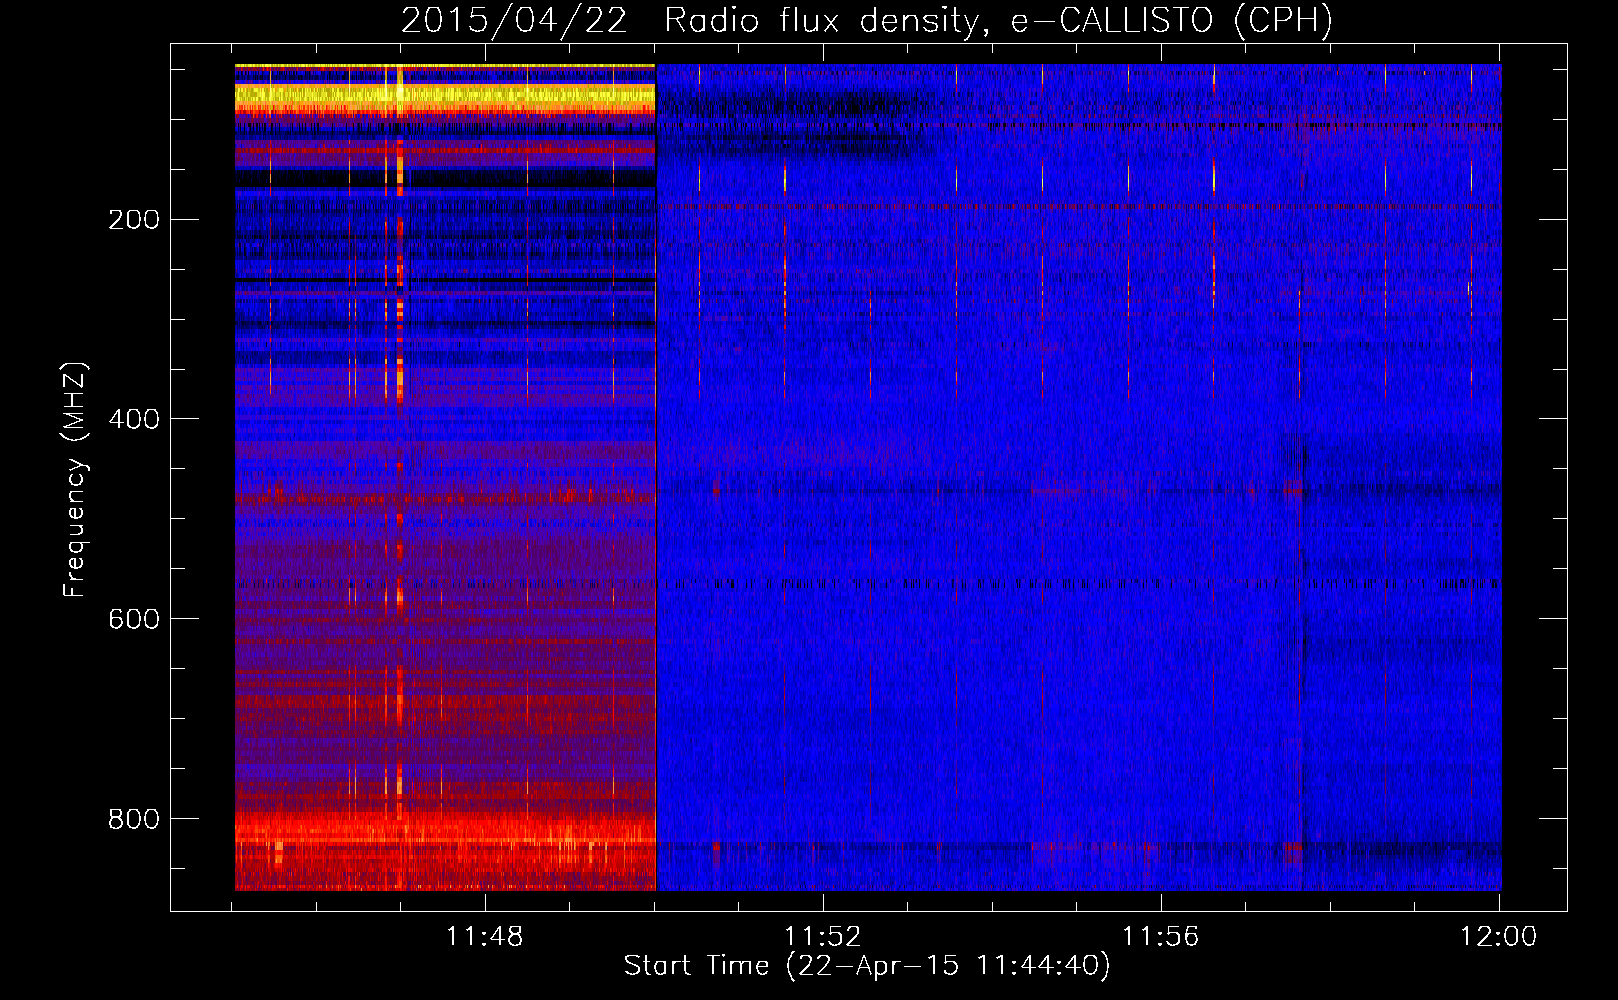Click the 600 frequency tick label

pos(134,619)
